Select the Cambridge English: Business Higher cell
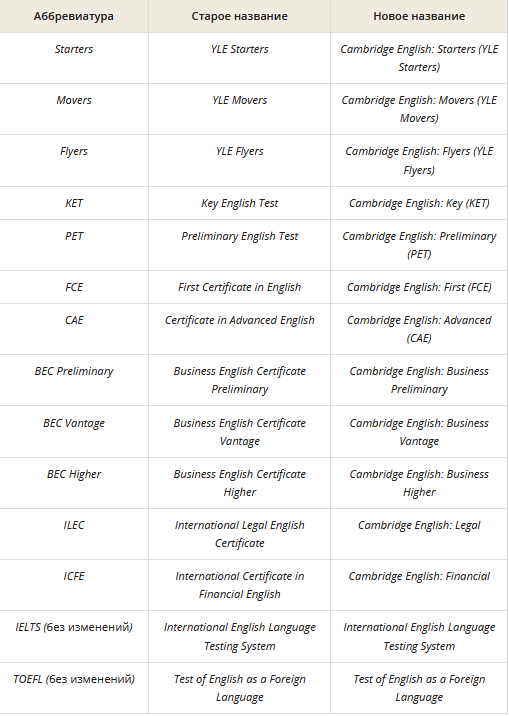509x716 pixels. coord(419,483)
